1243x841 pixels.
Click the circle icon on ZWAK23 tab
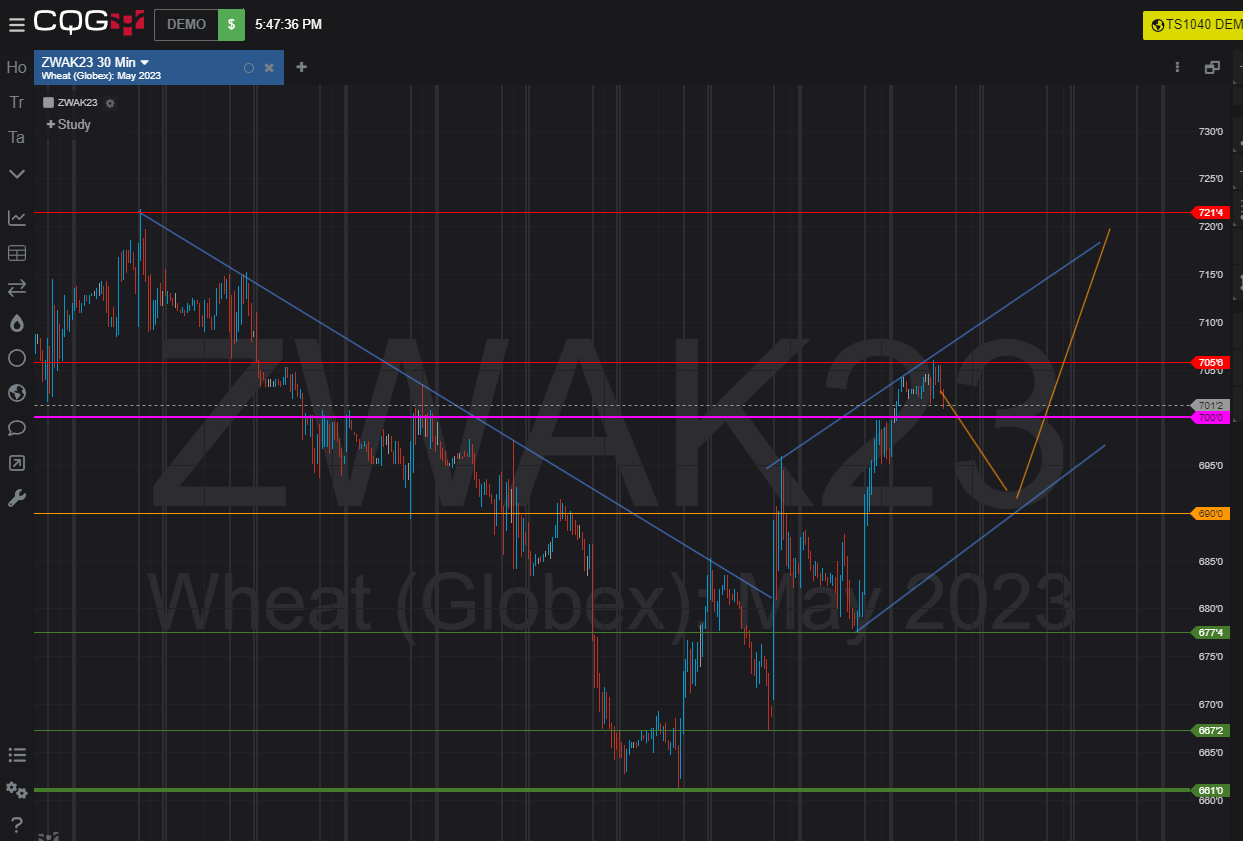point(249,68)
